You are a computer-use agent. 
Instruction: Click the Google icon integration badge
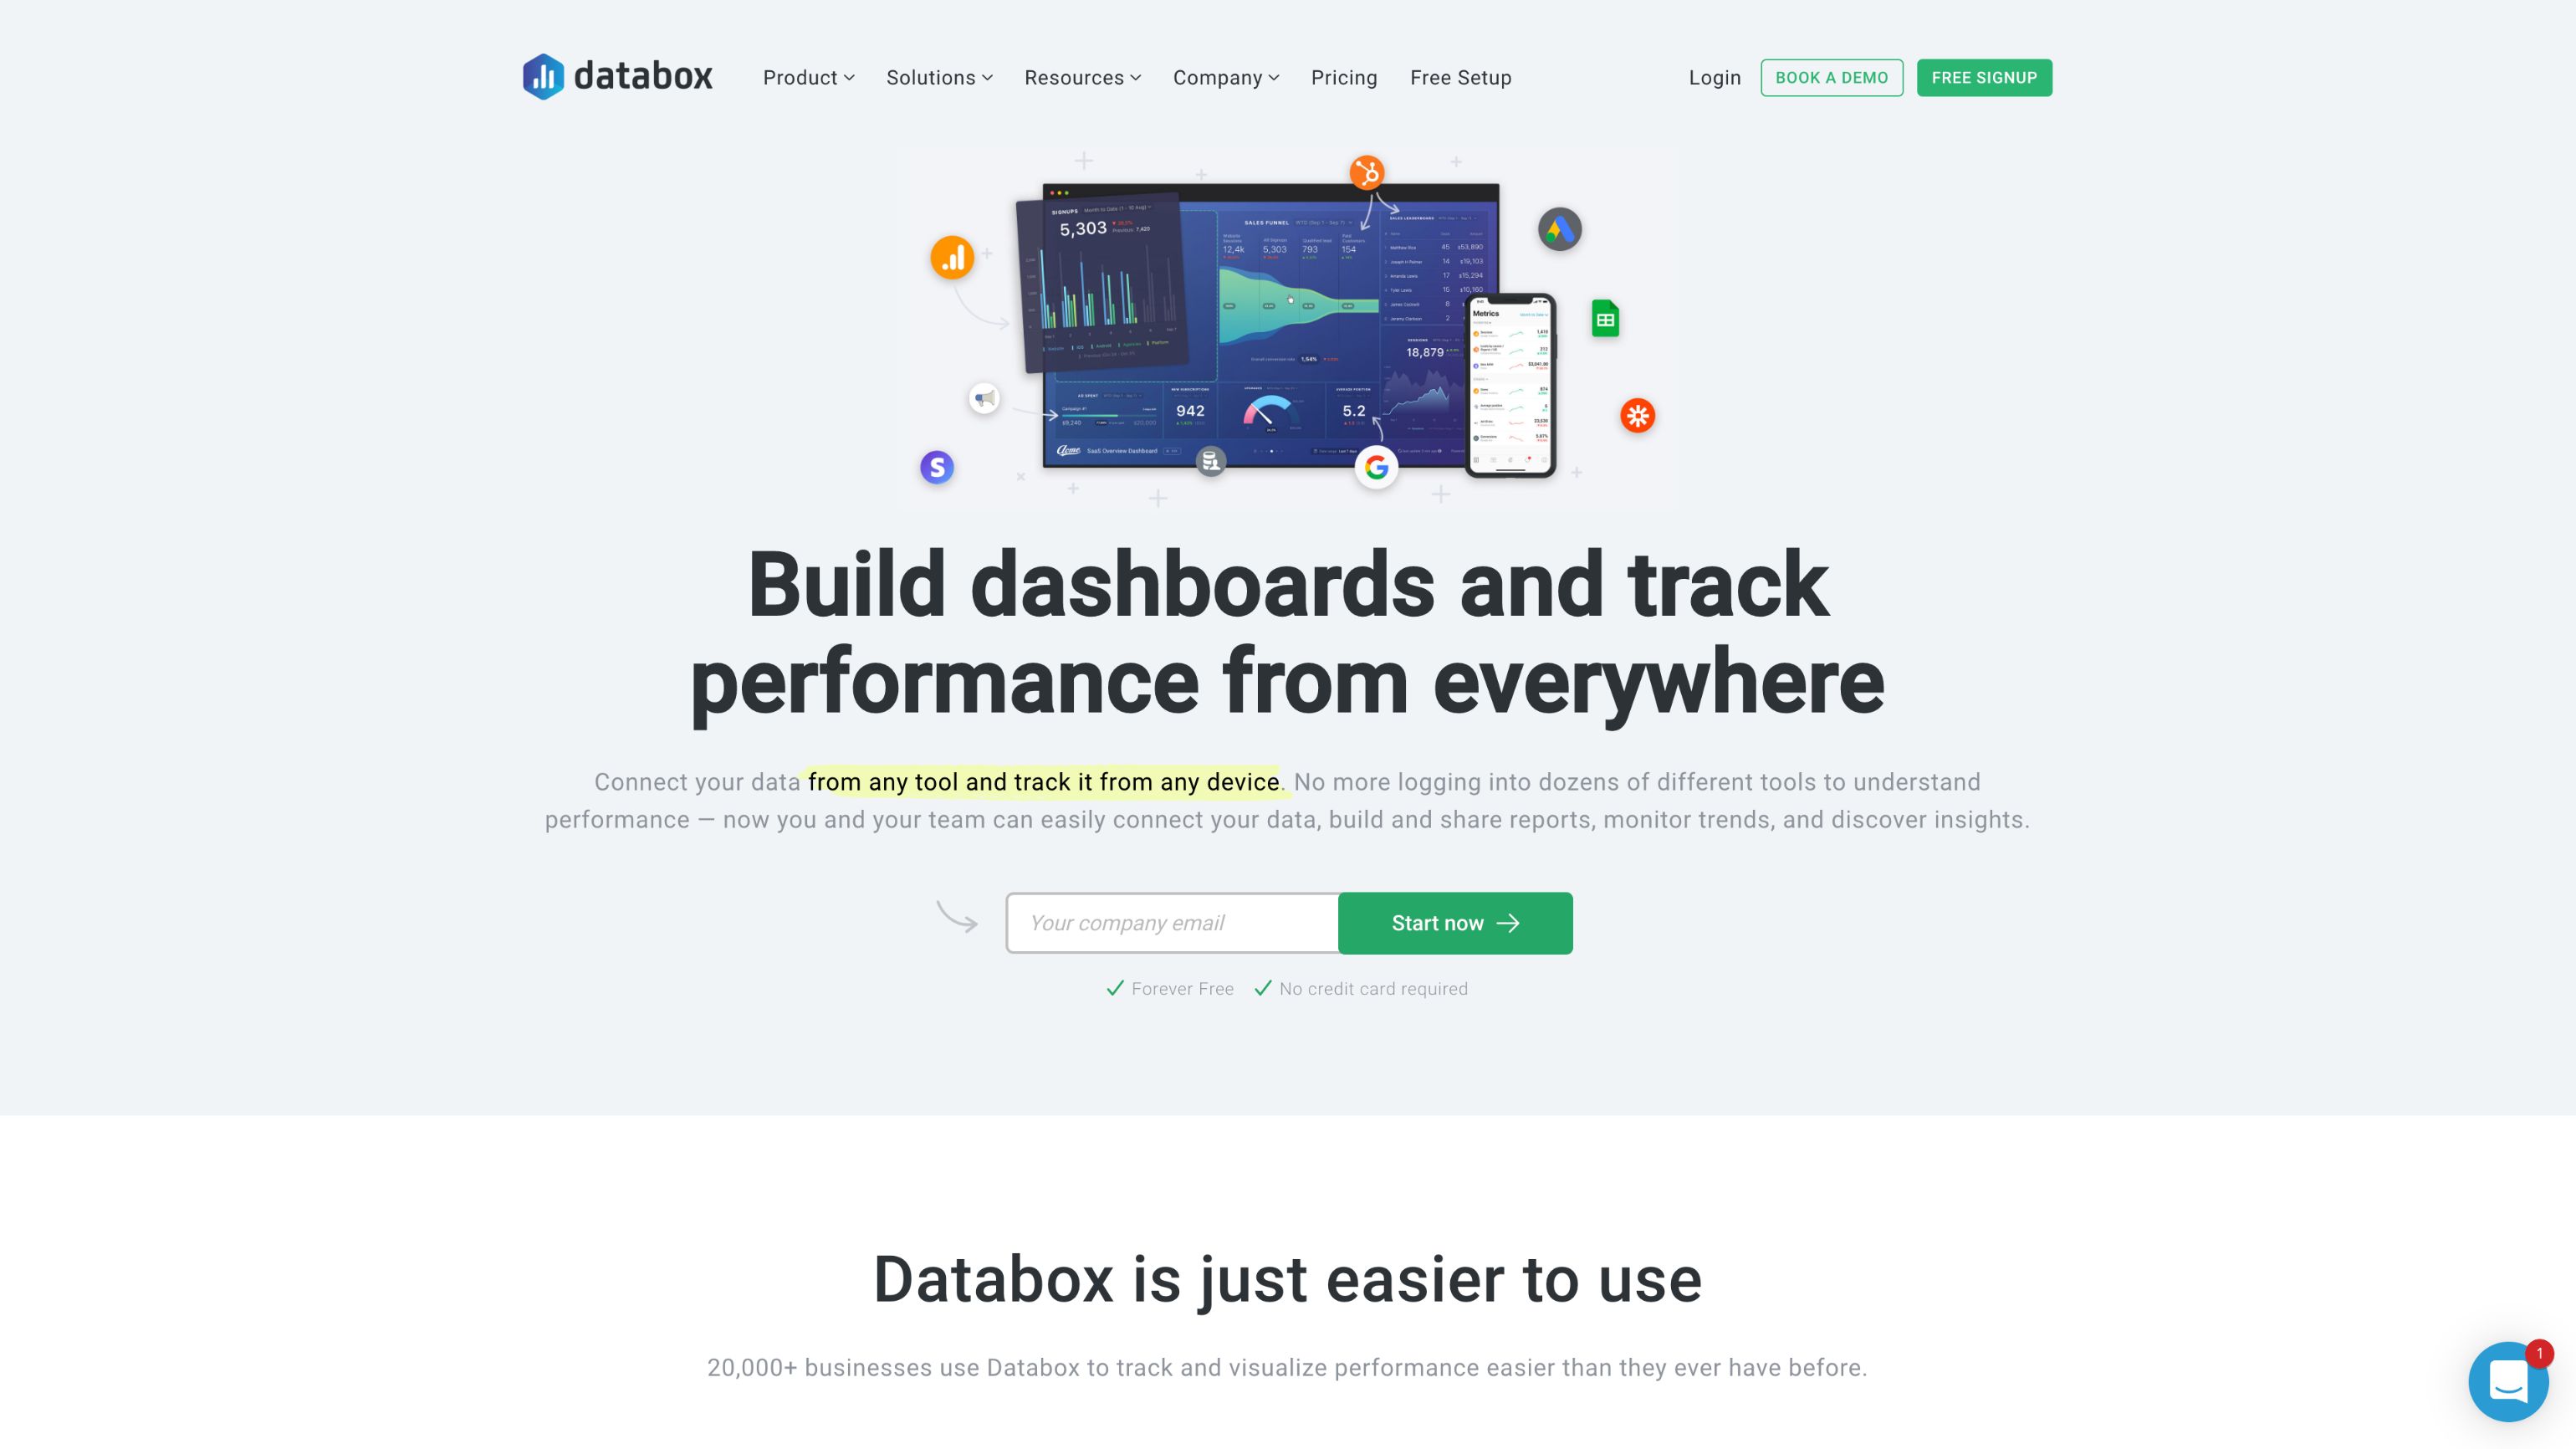(x=1377, y=467)
